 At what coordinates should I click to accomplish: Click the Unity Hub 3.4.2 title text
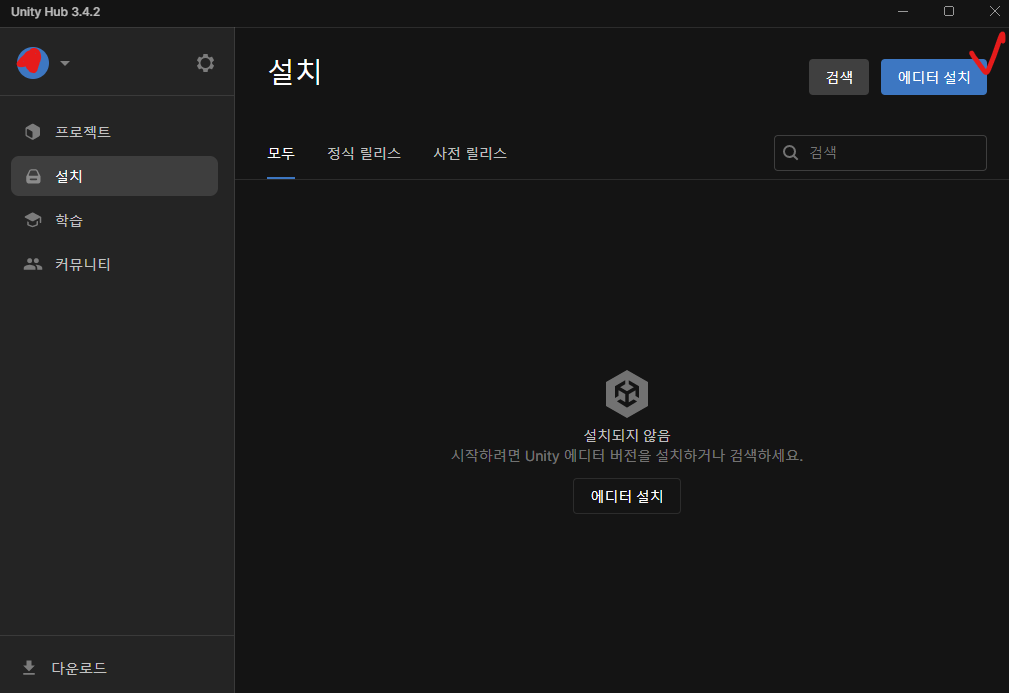coord(55,12)
